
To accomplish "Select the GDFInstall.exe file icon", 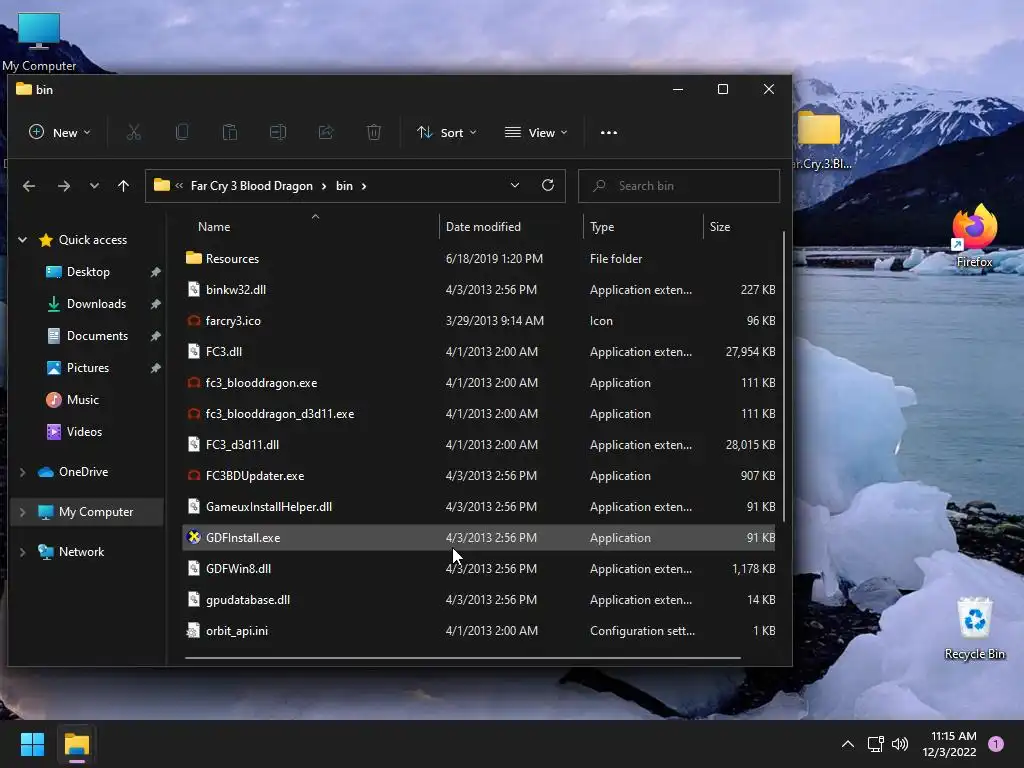I will [x=194, y=537].
